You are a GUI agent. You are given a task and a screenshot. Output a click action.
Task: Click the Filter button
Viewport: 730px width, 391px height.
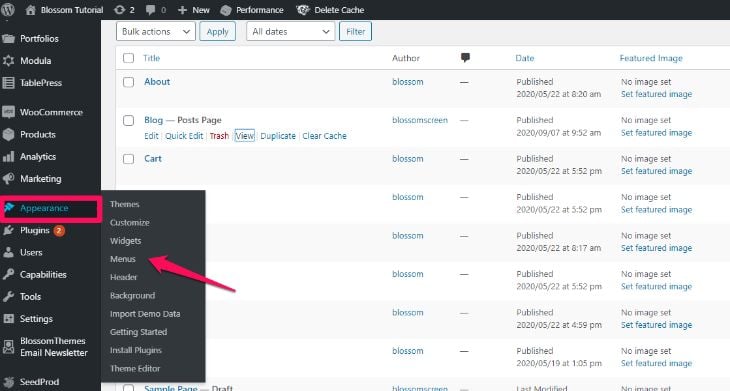point(355,32)
